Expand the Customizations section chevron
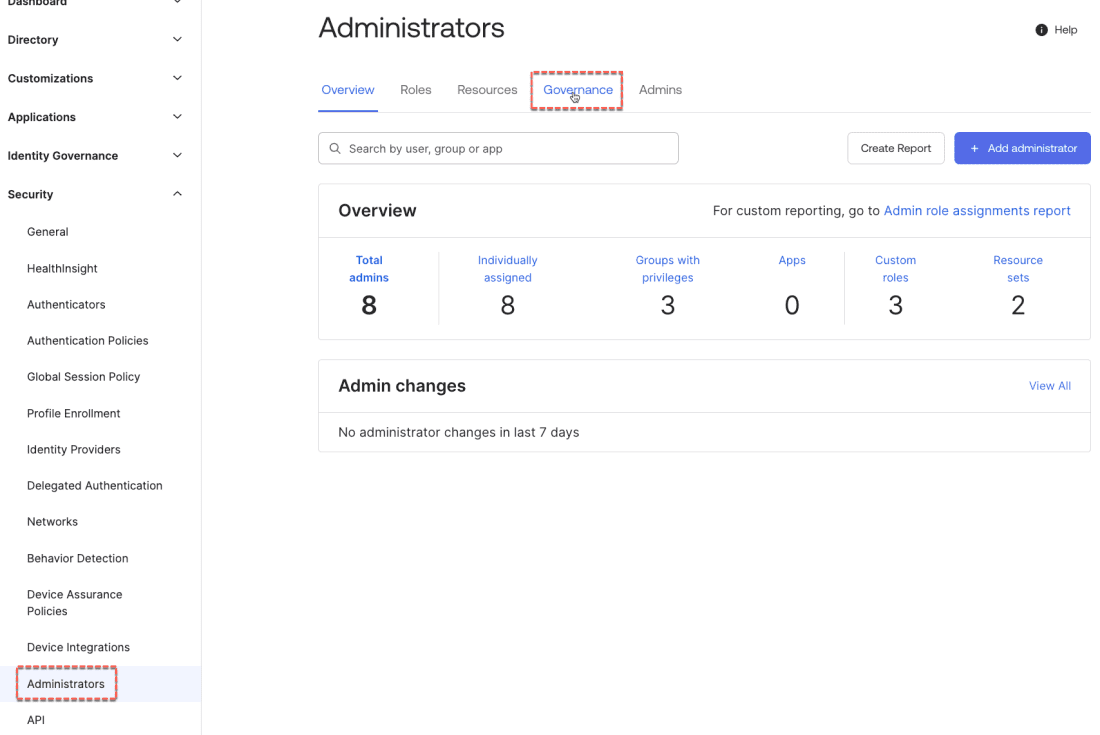 pos(177,78)
